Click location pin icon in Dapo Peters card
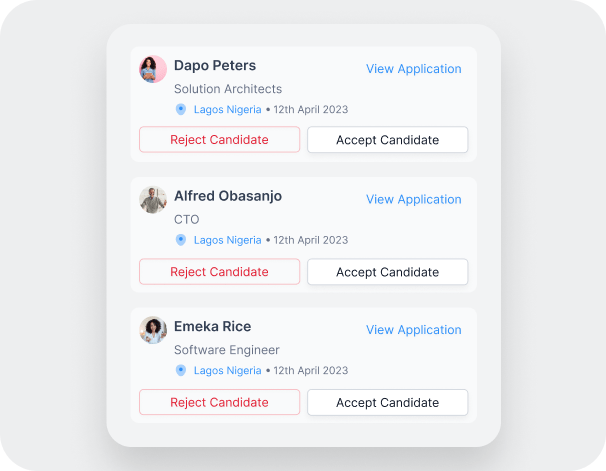 coord(180,109)
